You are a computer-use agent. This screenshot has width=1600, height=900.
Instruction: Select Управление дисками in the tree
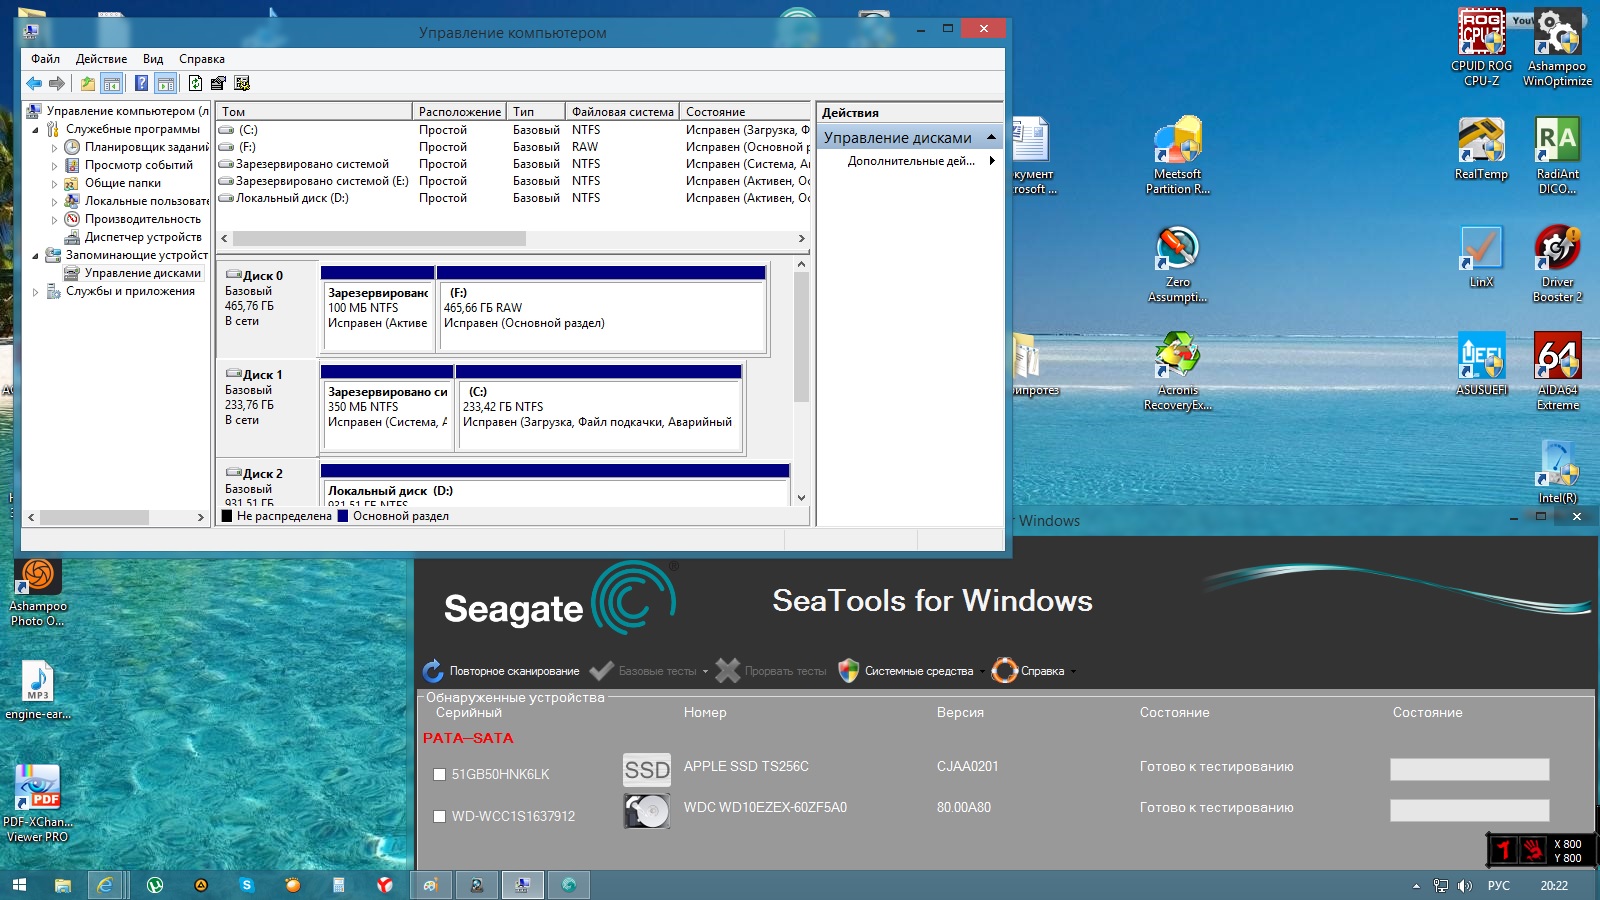coord(143,273)
